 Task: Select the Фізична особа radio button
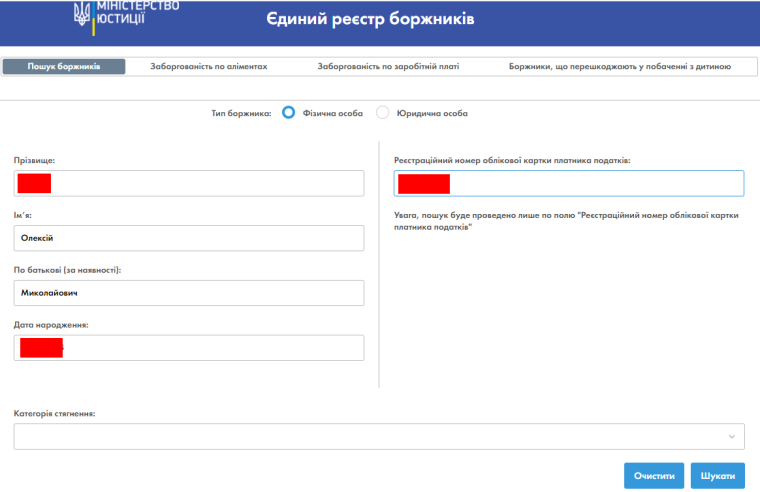288,112
